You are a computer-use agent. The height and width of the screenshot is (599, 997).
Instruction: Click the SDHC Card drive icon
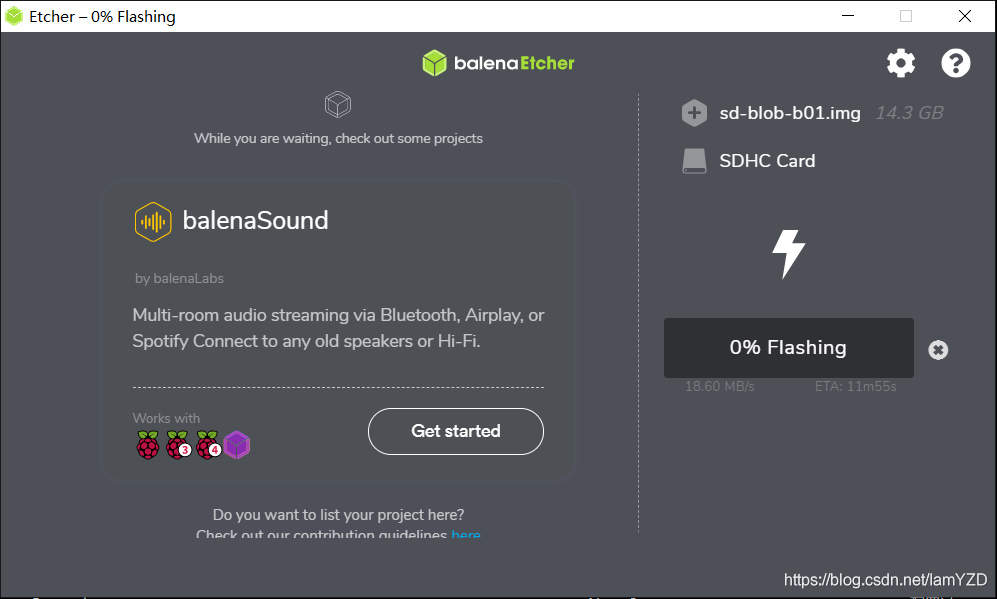click(x=694, y=161)
